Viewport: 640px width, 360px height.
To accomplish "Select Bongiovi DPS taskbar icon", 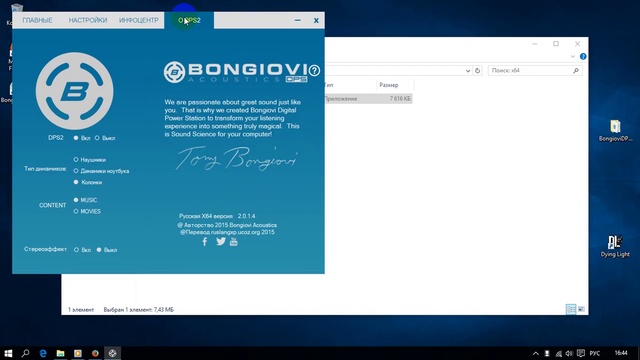I will [113, 353].
